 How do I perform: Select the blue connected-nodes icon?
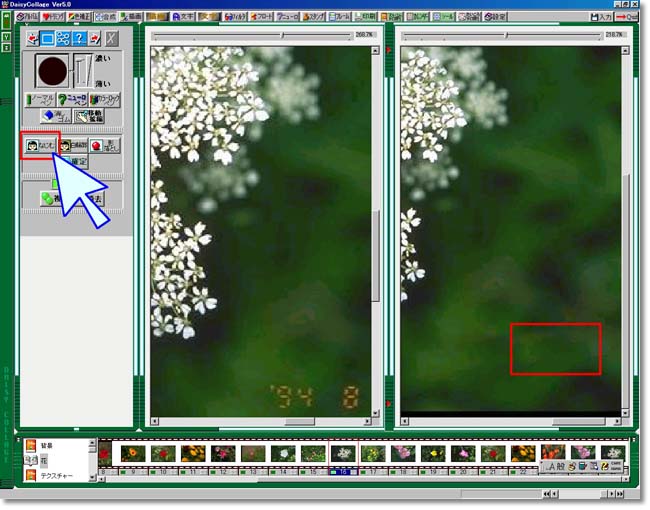pyautogui.click(x=63, y=39)
